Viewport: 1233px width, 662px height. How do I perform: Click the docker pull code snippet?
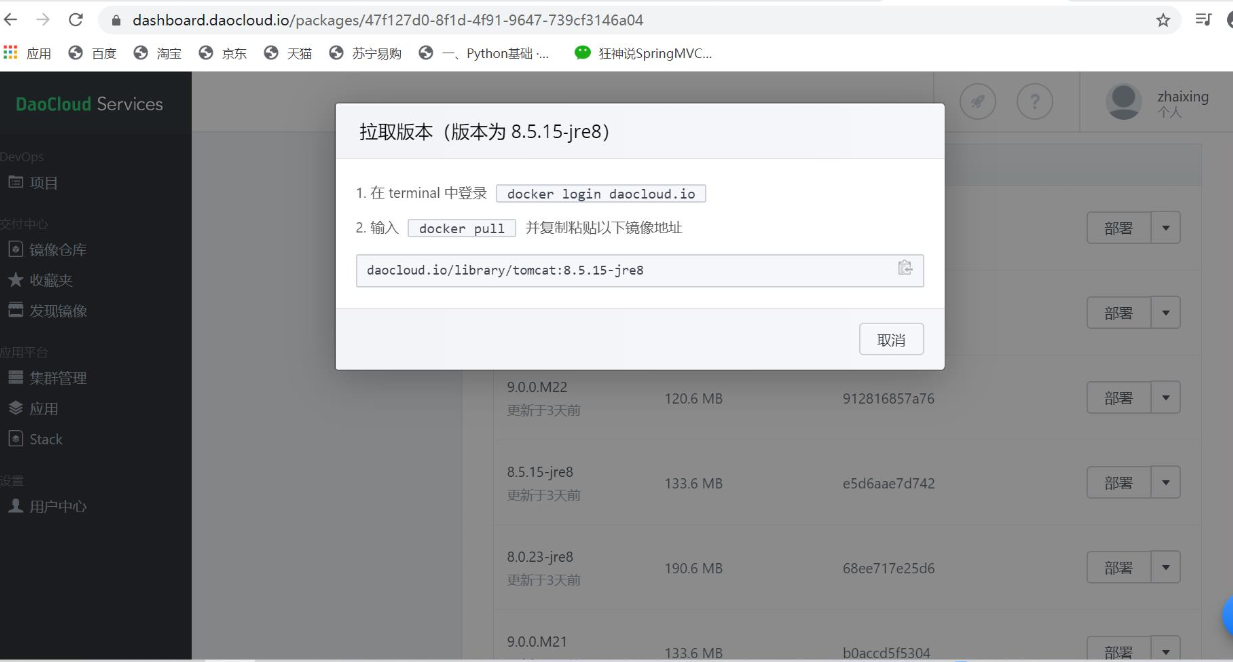point(462,228)
